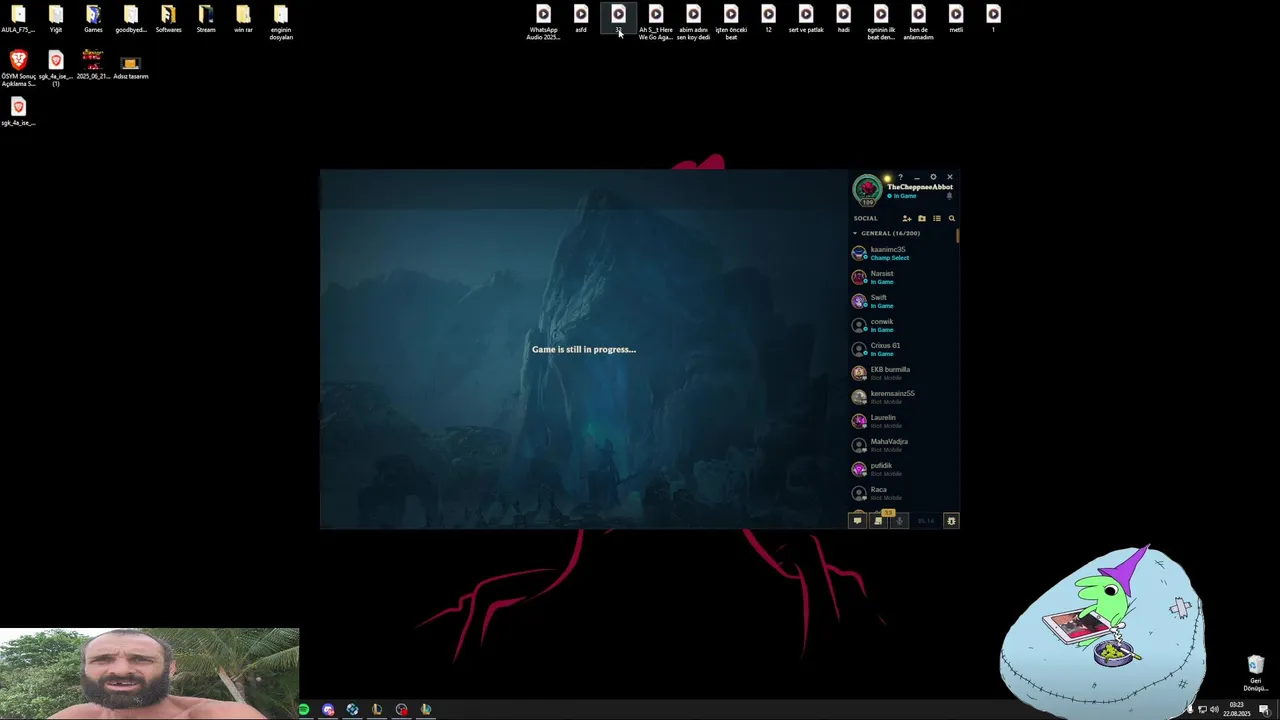
Task: Select the Games desktop folder
Action: [93, 19]
